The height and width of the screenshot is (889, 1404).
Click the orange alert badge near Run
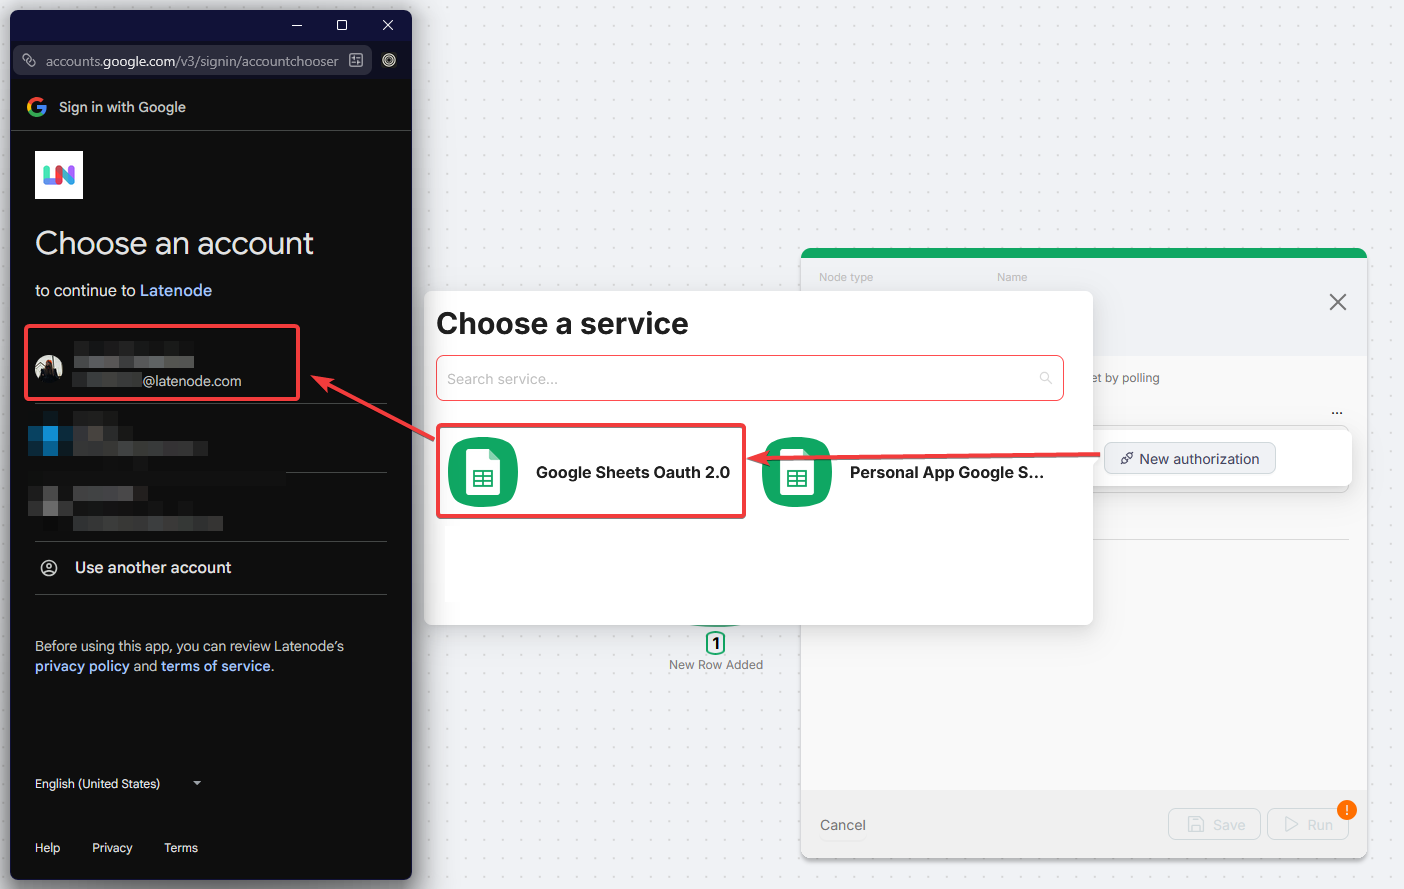coord(1346,809)
